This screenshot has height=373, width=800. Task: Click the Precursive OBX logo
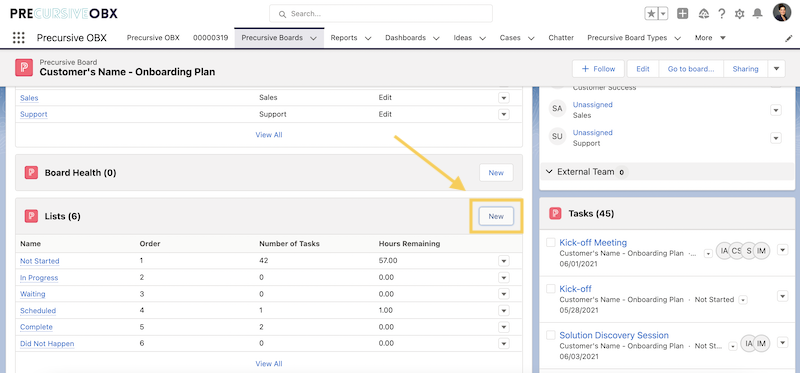click(x=64, y=14)
